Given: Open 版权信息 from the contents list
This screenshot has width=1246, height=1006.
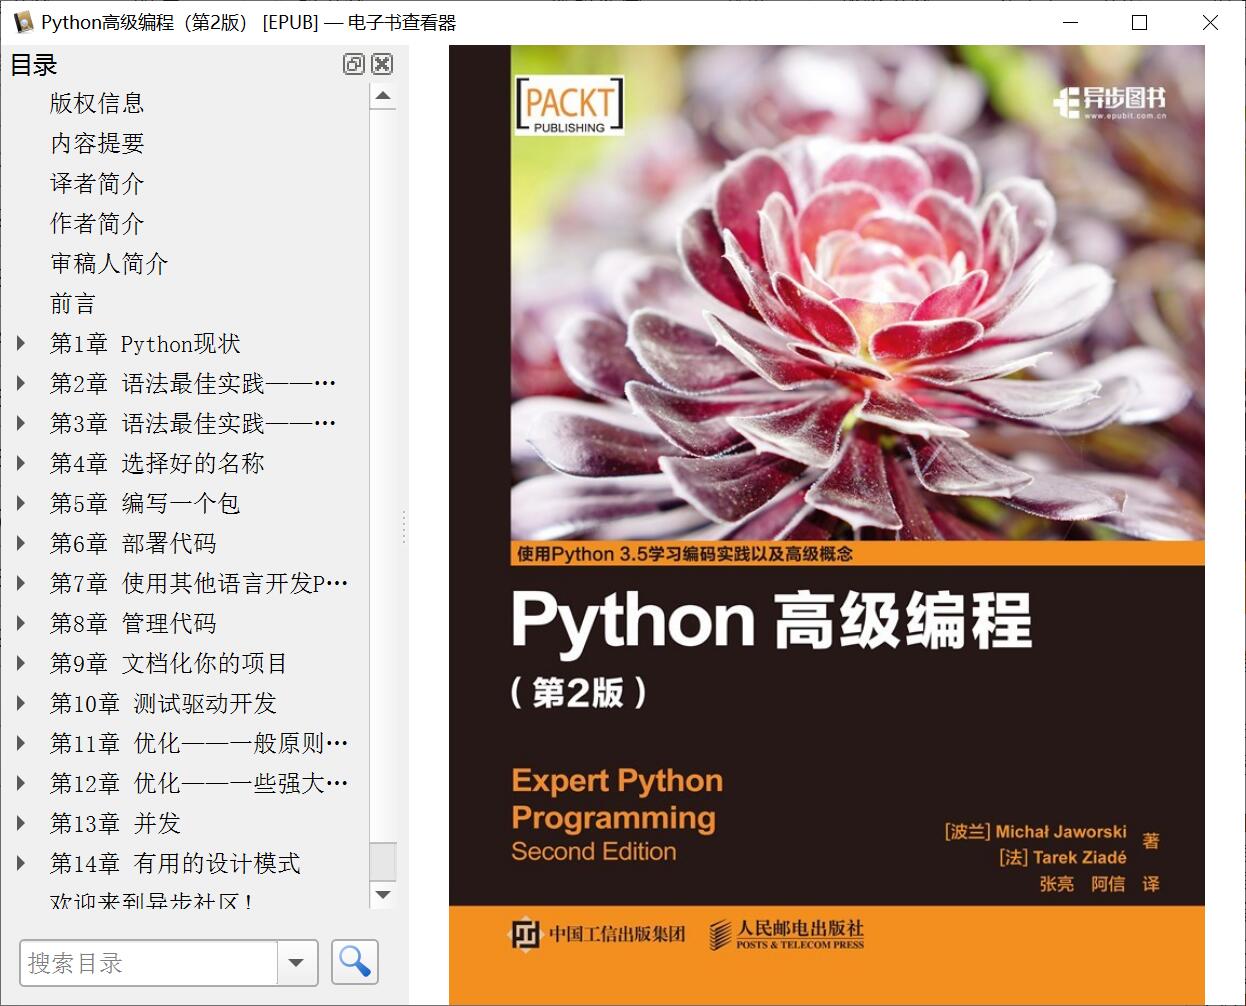Looking at the screenshot, I should point(96,103).
